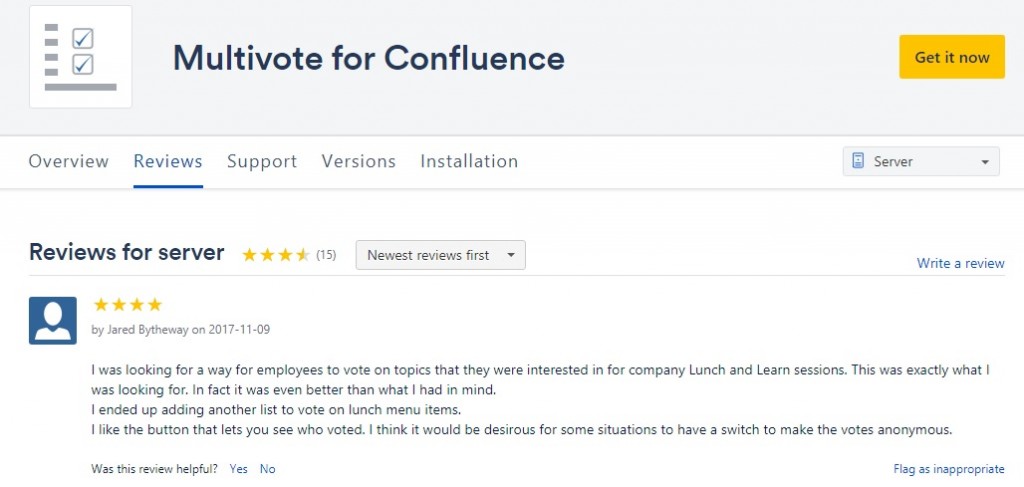Click the Reviews for server heading
The height and width of the screenshot is (487, 1024).
click(126, 252)
